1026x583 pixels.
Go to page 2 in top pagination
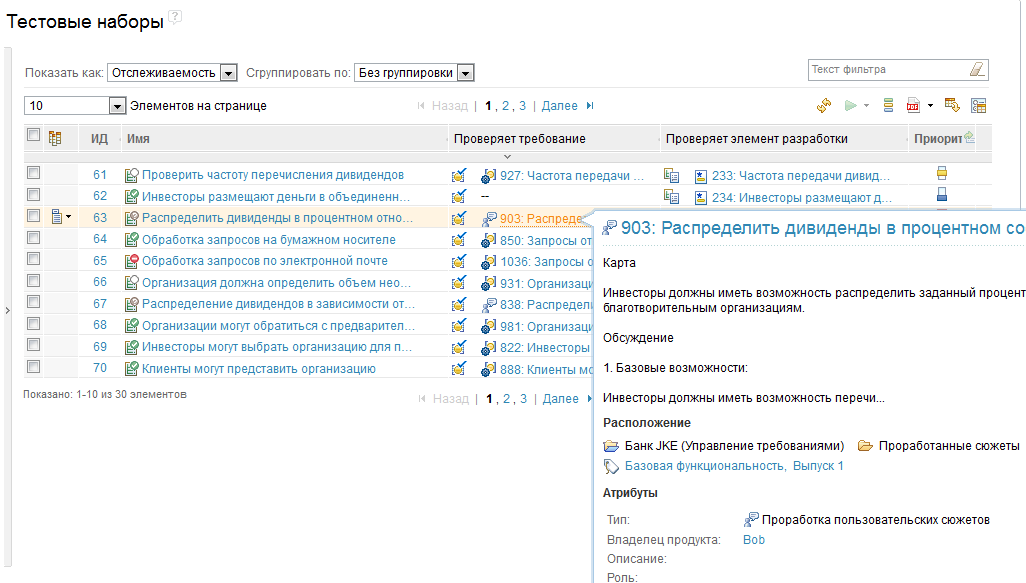[506, 105]
